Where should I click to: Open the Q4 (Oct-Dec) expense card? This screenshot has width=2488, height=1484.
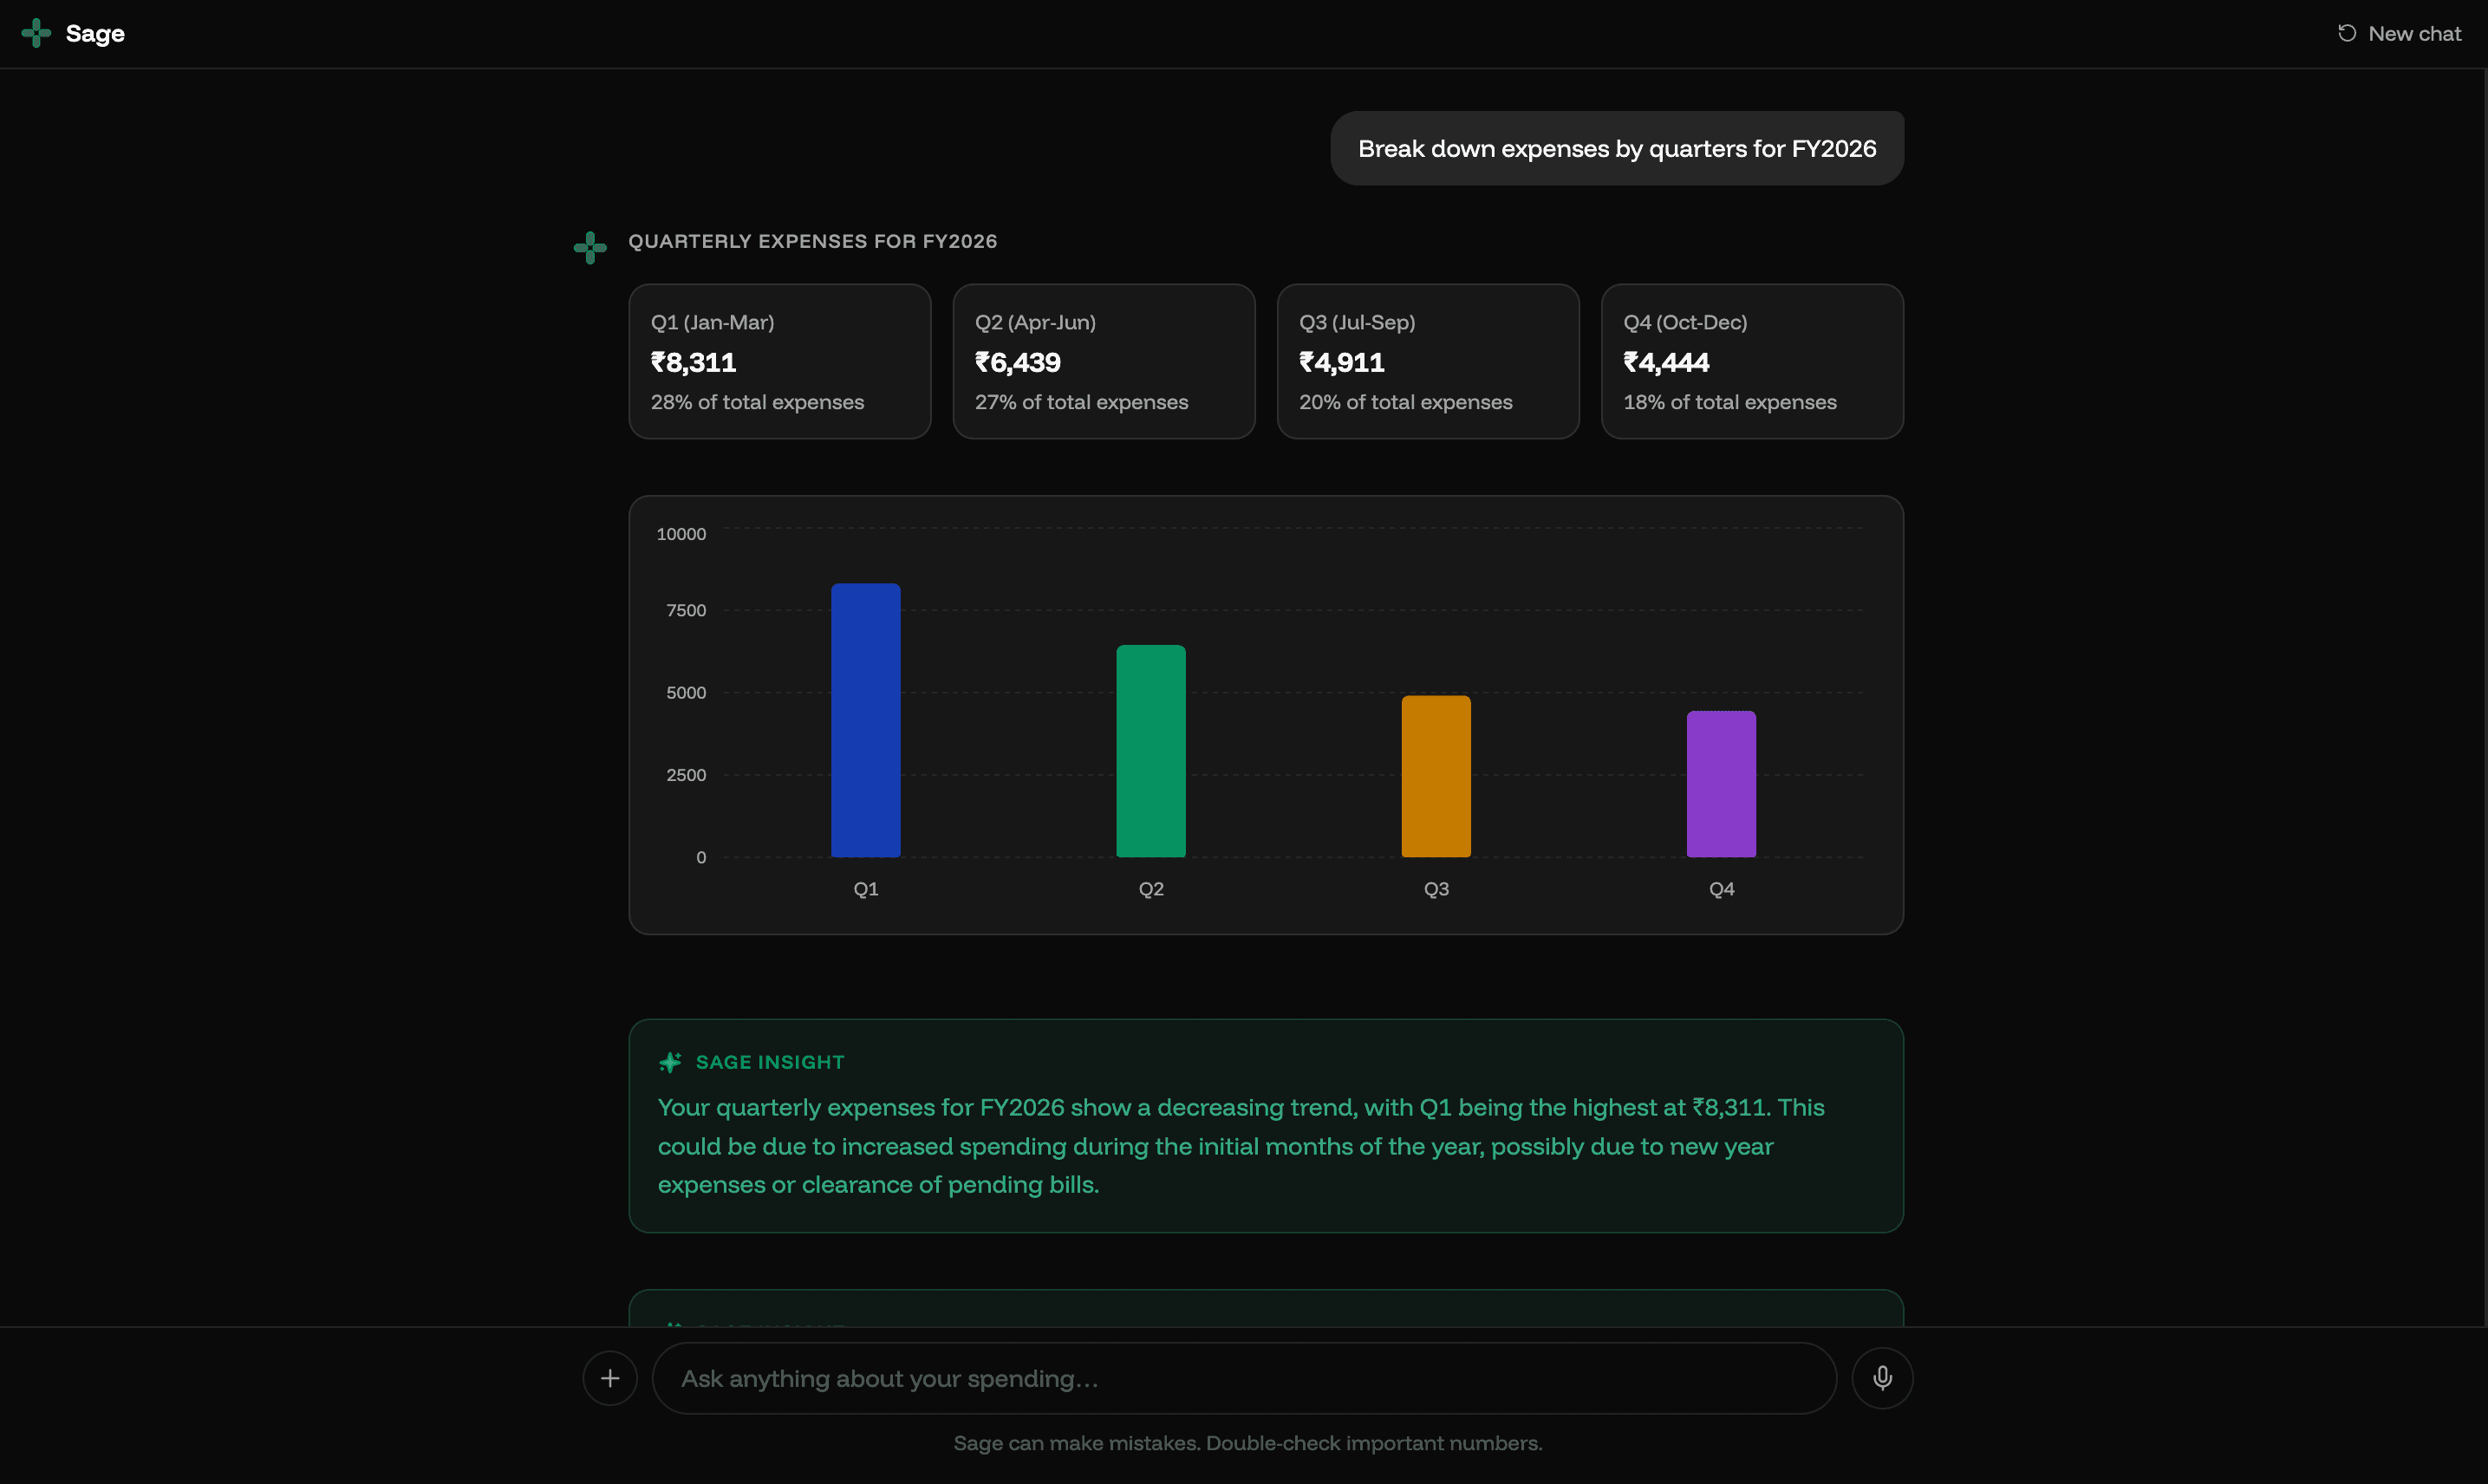tap(1752, 360)
